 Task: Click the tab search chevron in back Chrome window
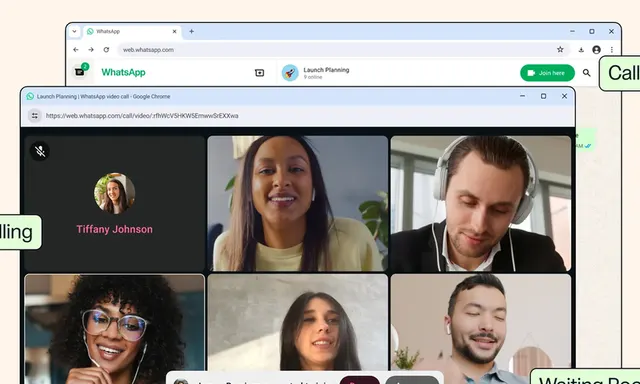[x=74, y=31]
